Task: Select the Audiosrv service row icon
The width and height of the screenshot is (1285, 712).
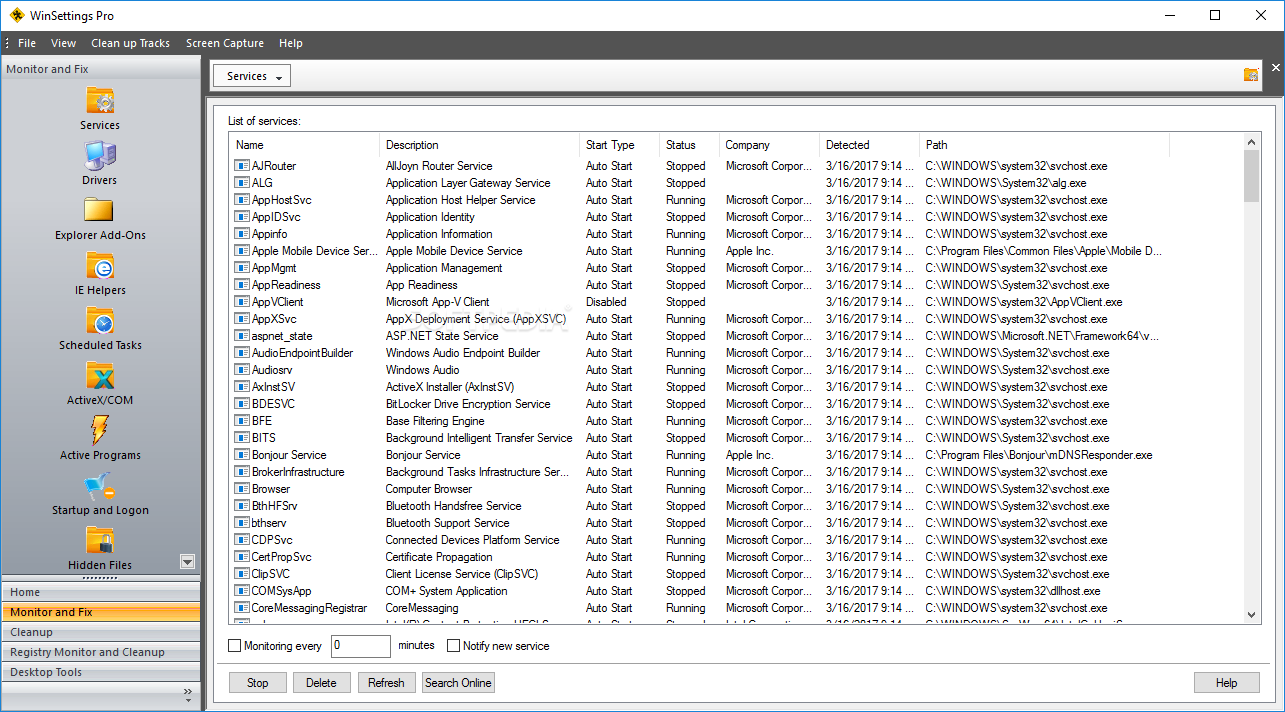Action: click(242, 370)
